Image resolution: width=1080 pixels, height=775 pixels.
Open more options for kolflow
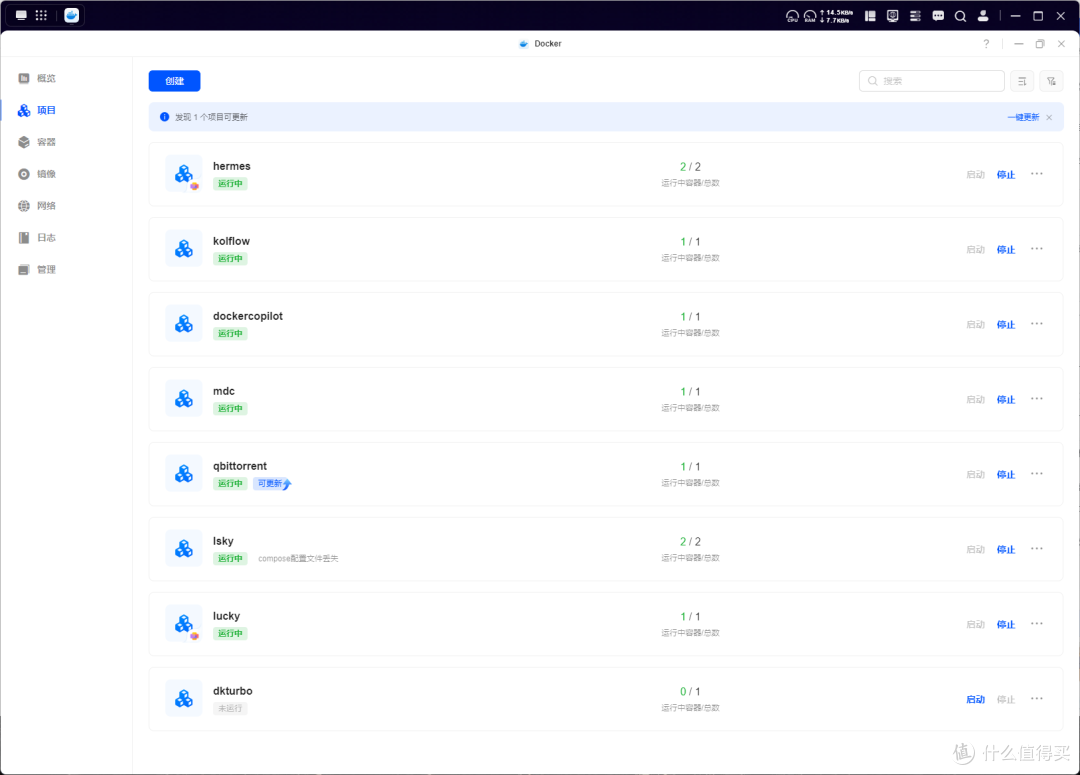tap(1037, 249)
